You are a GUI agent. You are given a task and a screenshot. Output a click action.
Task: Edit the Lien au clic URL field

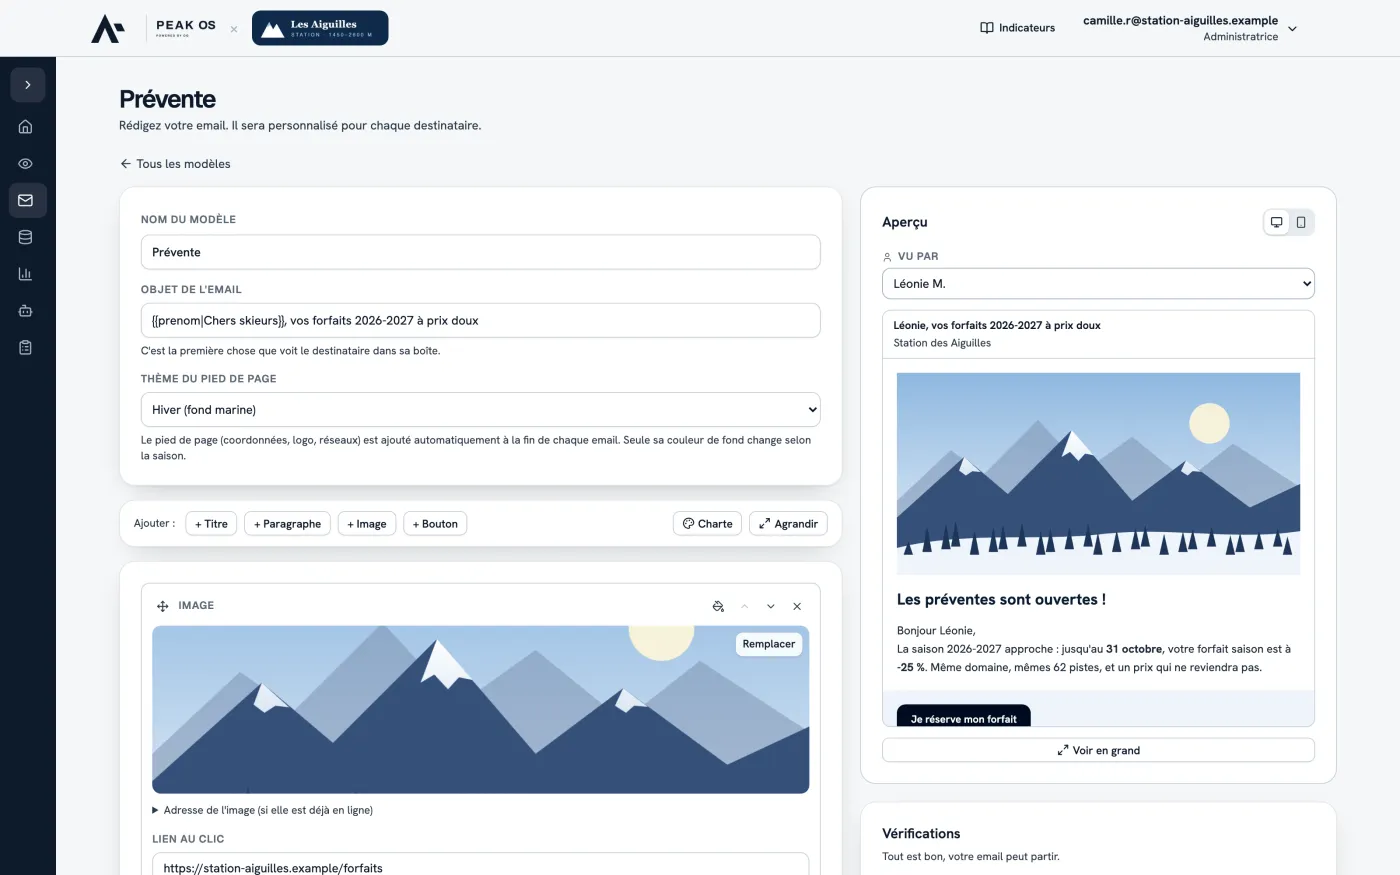pyautogui.click(x=480, y=866)
